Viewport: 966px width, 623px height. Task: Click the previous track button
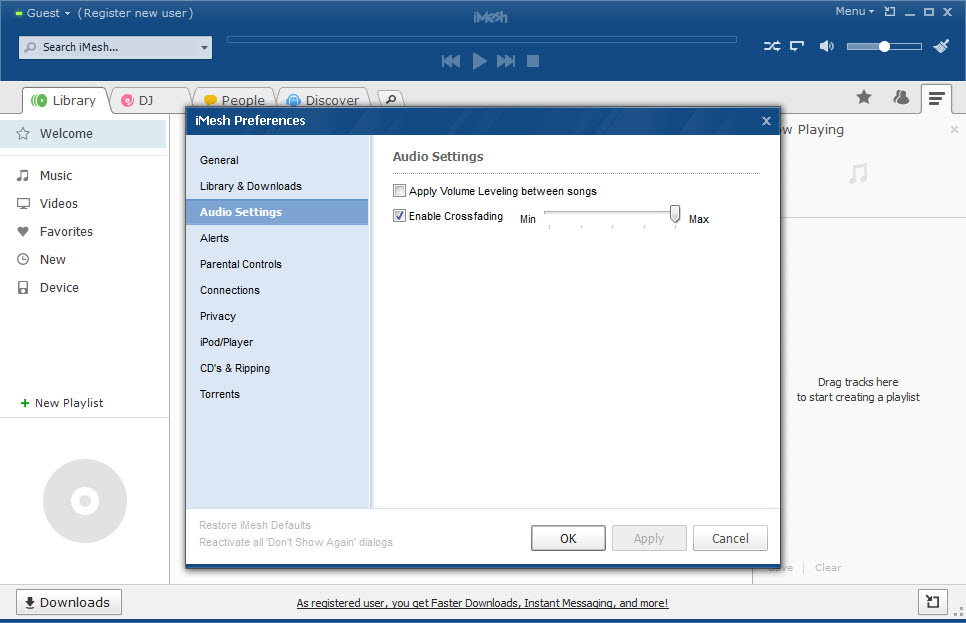click(451, 61)
